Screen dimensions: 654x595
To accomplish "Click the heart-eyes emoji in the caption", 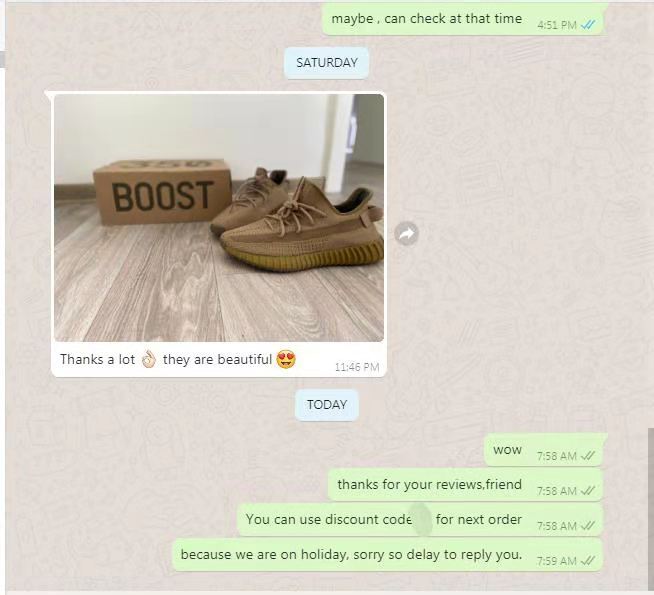I will pos(286,359).
